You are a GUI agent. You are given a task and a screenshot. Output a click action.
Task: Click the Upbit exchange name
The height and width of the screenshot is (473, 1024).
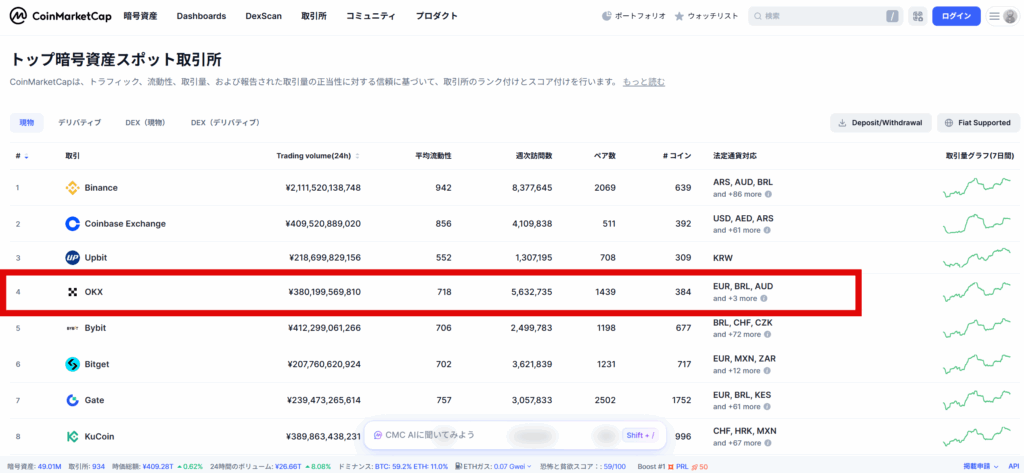tap(96, 258)
